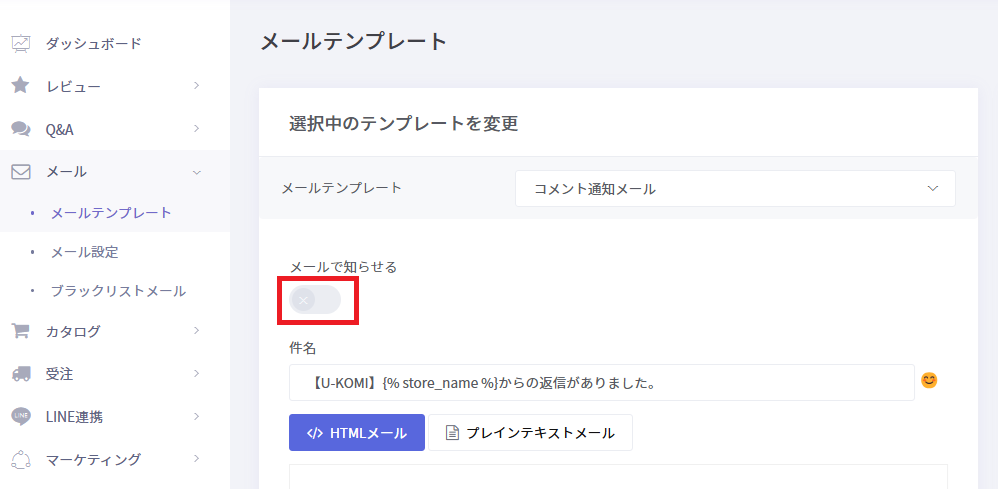998x489 pixels.
Task: Click the orders truck icon
Action: click(x=21, y=374)
